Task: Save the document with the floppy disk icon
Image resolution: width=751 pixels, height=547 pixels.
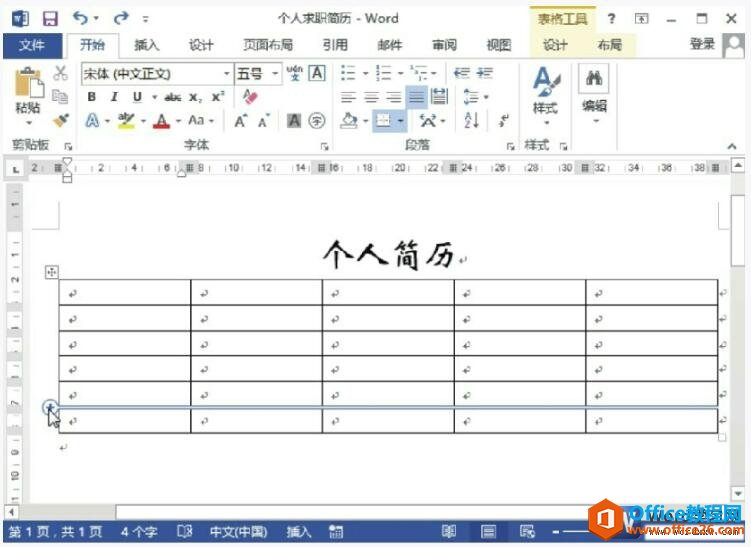Action: click(x=50, y=19)
